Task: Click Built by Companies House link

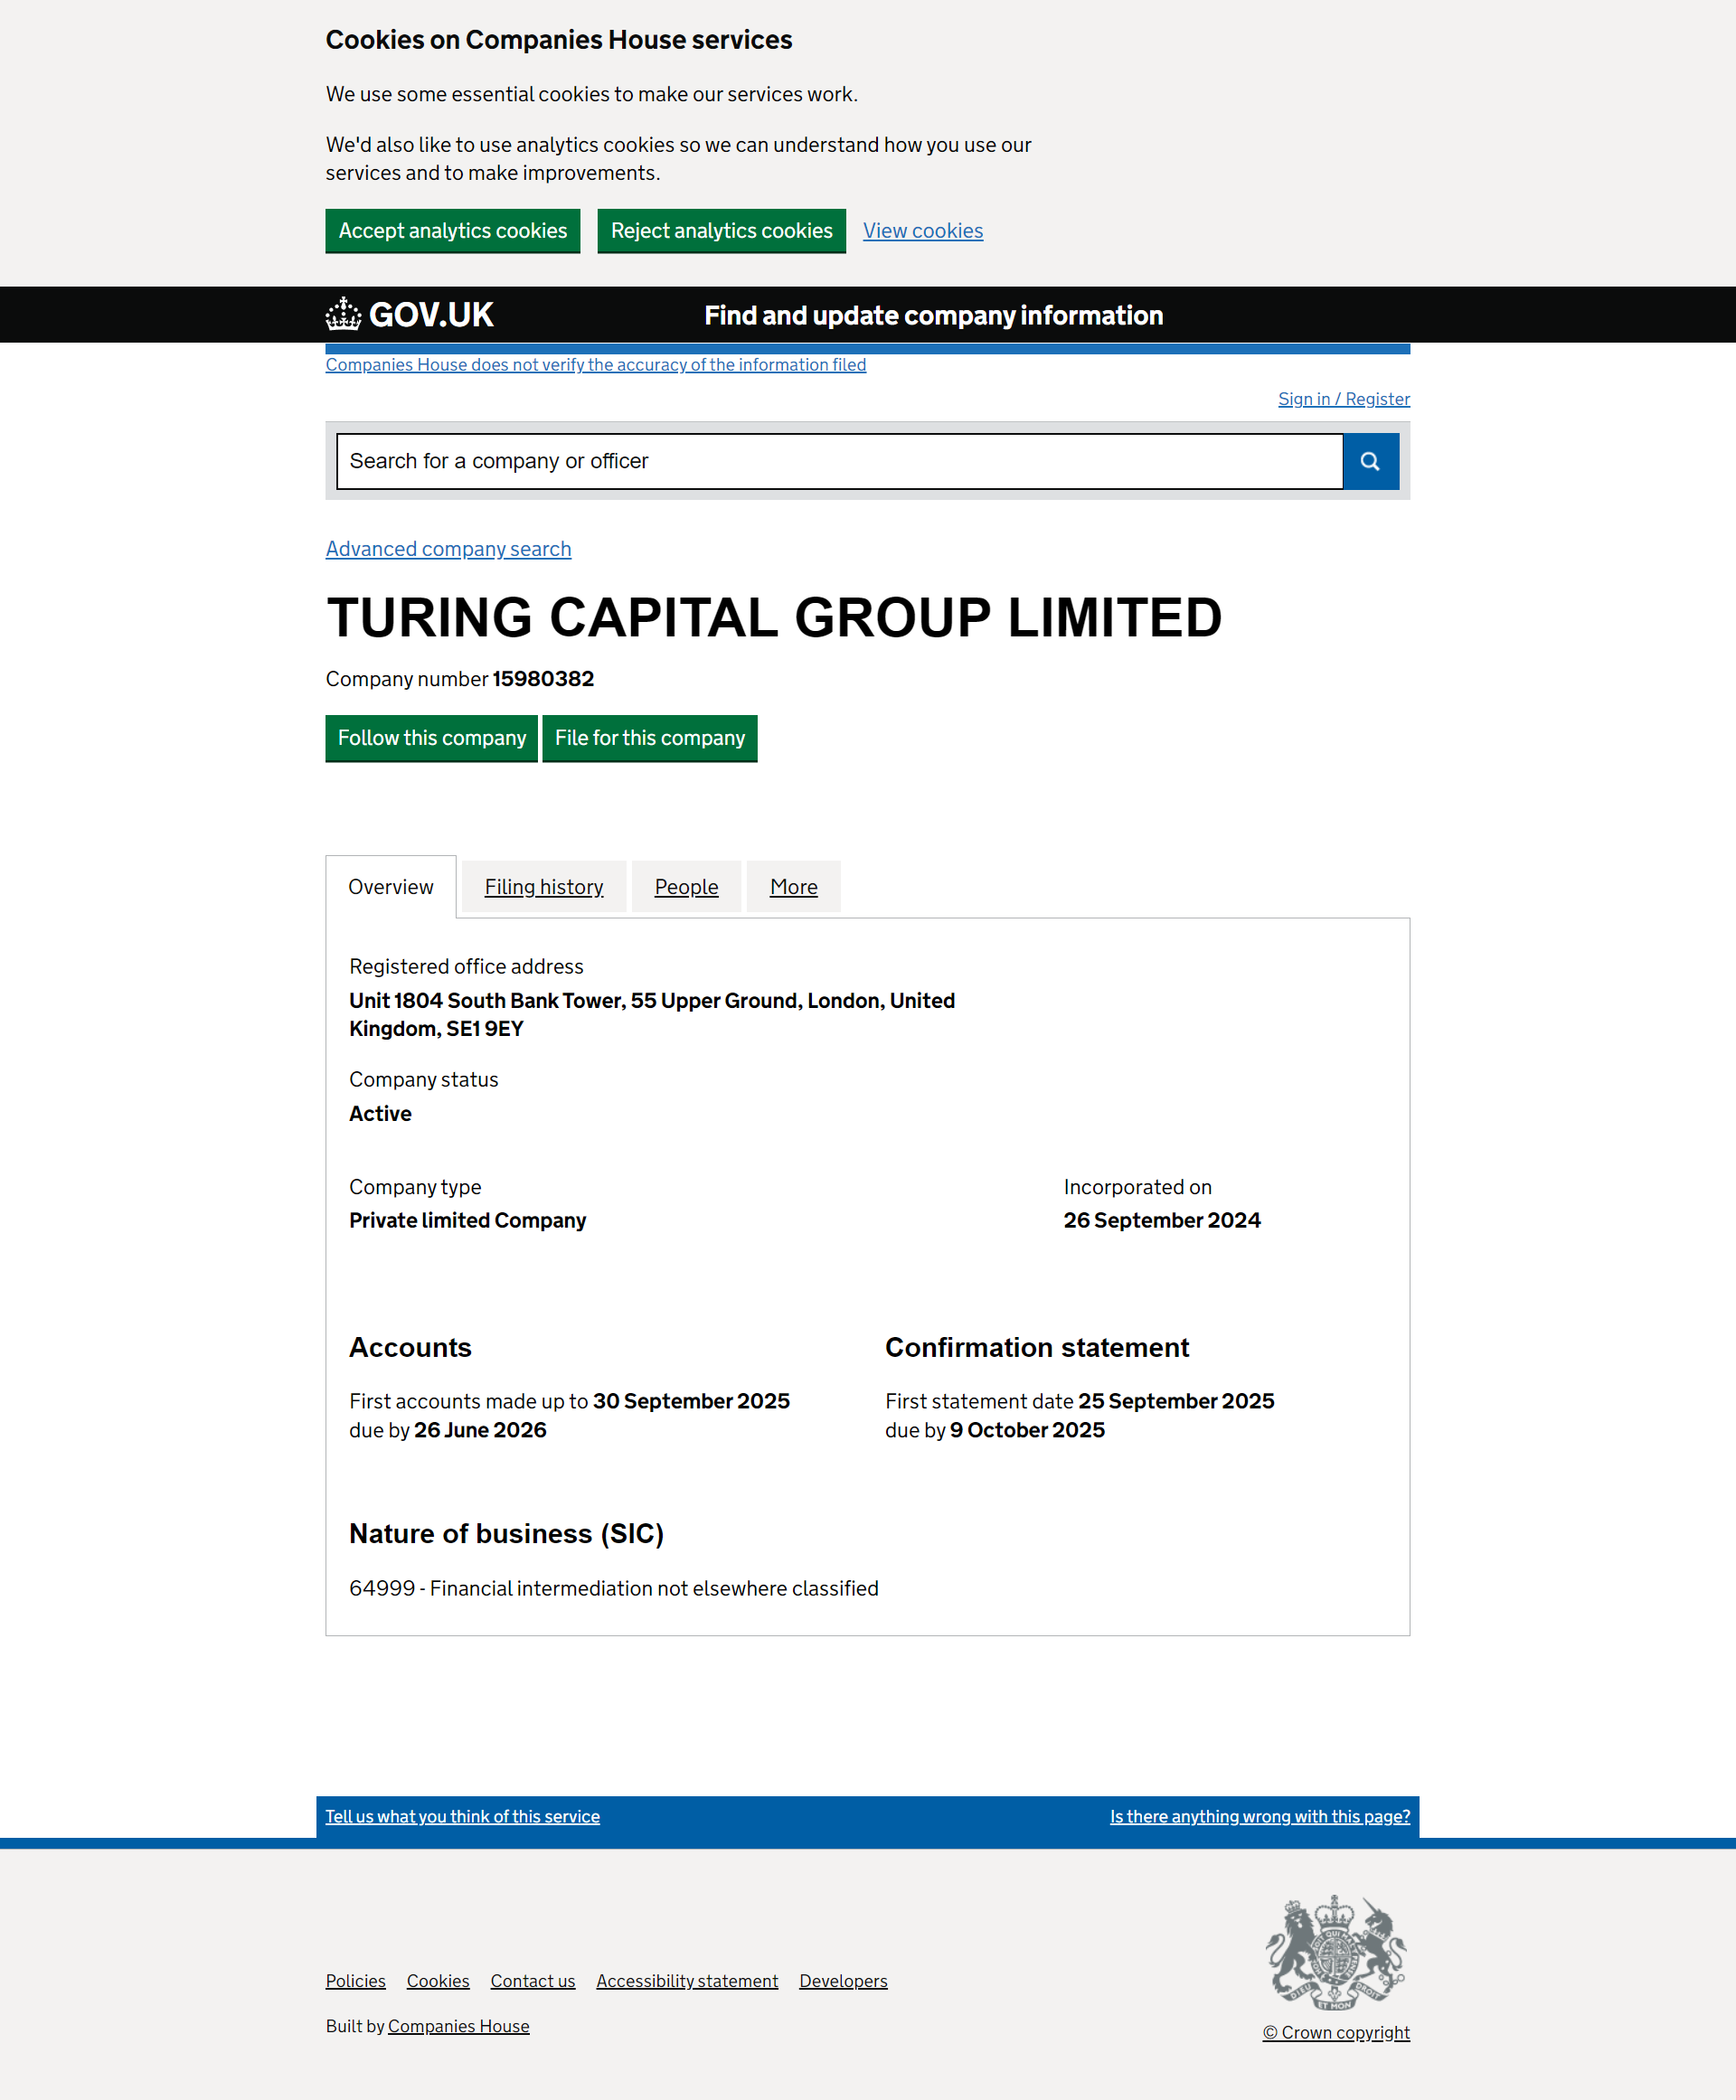Action: tap(459, 2026)
